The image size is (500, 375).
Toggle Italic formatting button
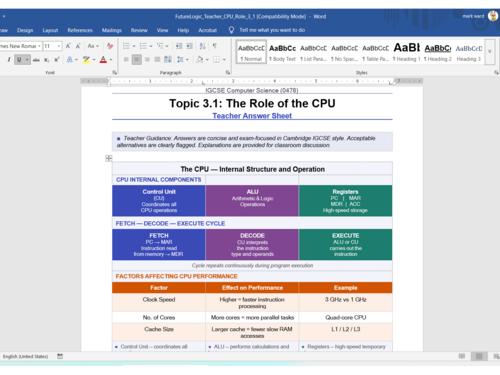(x=9, y=60)
